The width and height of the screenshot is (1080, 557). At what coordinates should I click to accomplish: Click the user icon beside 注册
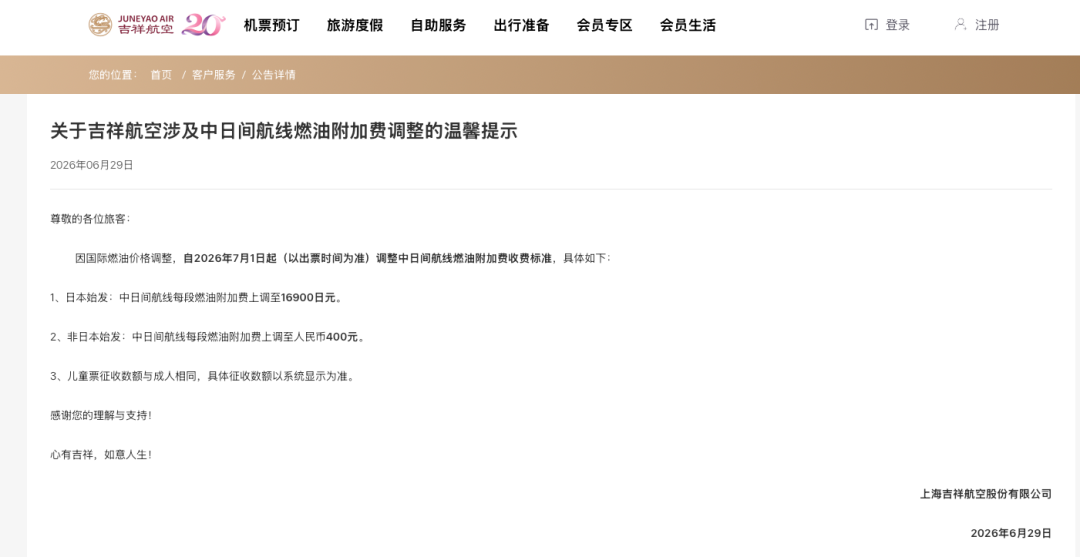pos(960,25)
